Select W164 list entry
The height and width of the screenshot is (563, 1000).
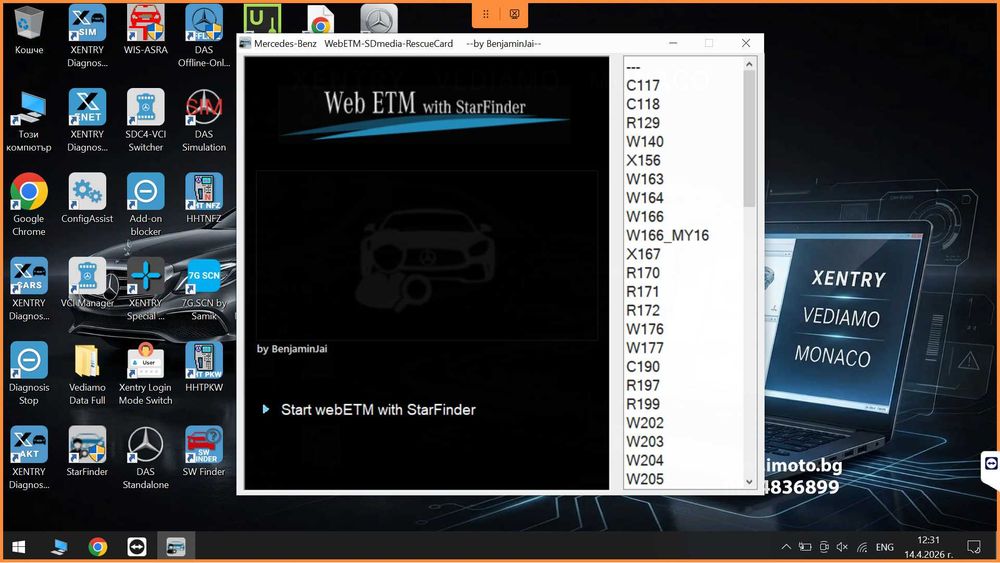coord(645,198)
